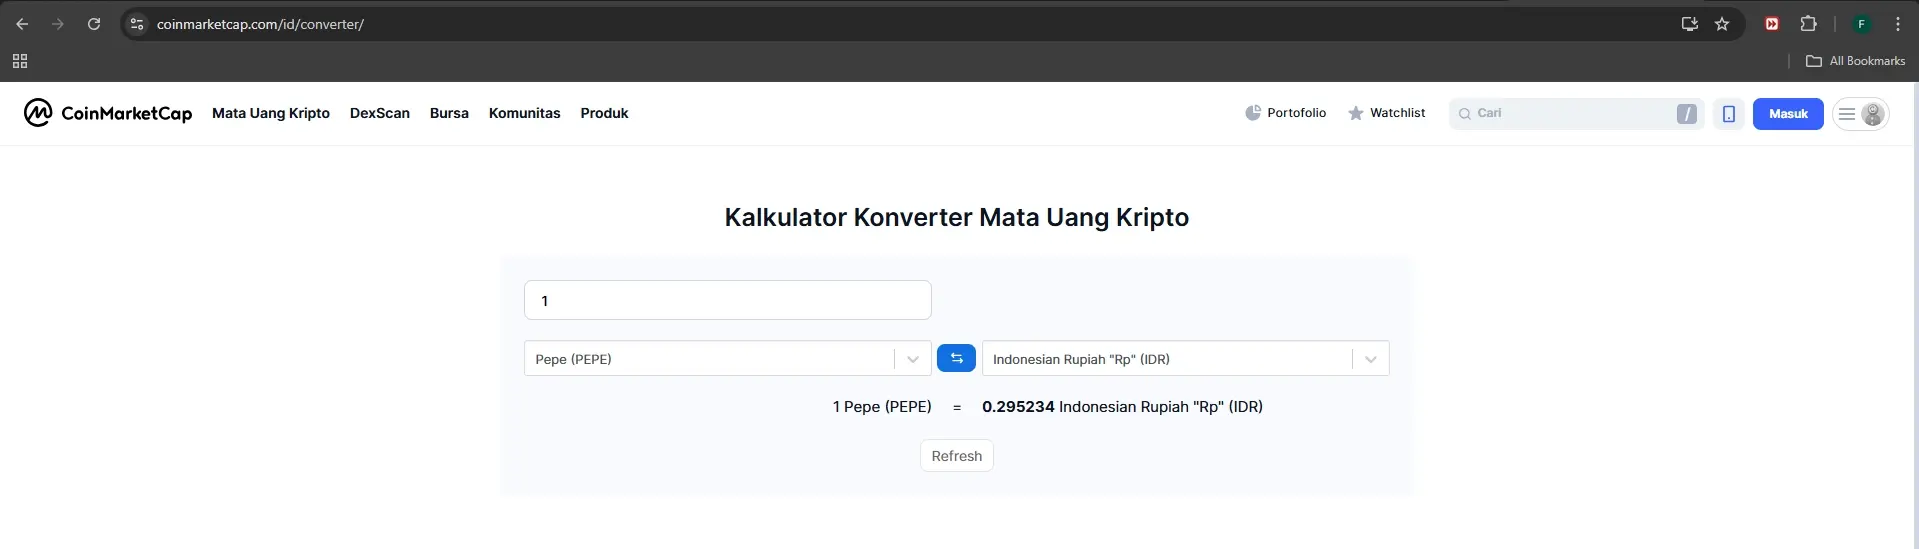Click the browser back arrow
Screen dimensions: 1919x549
coord(22,24)
